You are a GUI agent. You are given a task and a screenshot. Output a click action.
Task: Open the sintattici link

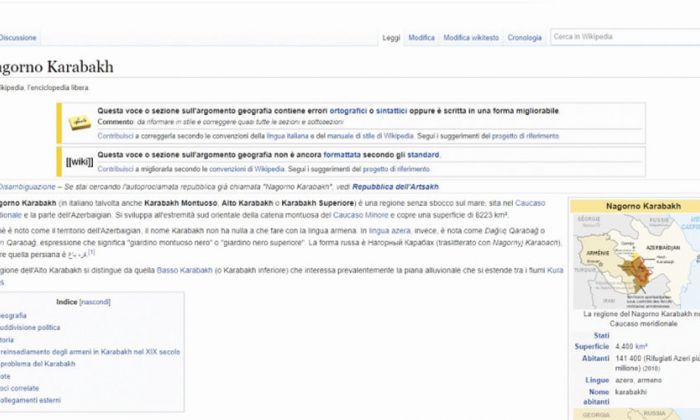click(392, 111)
